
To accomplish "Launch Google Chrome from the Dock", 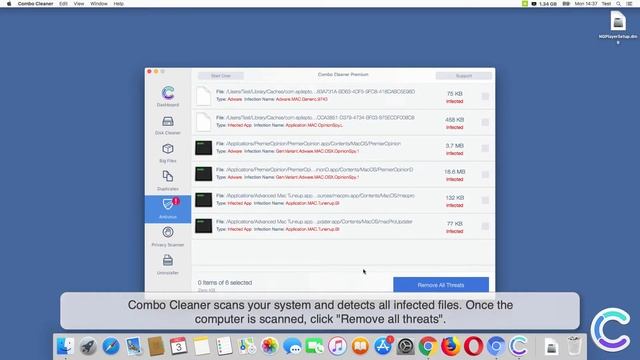I will coord(428,346).
